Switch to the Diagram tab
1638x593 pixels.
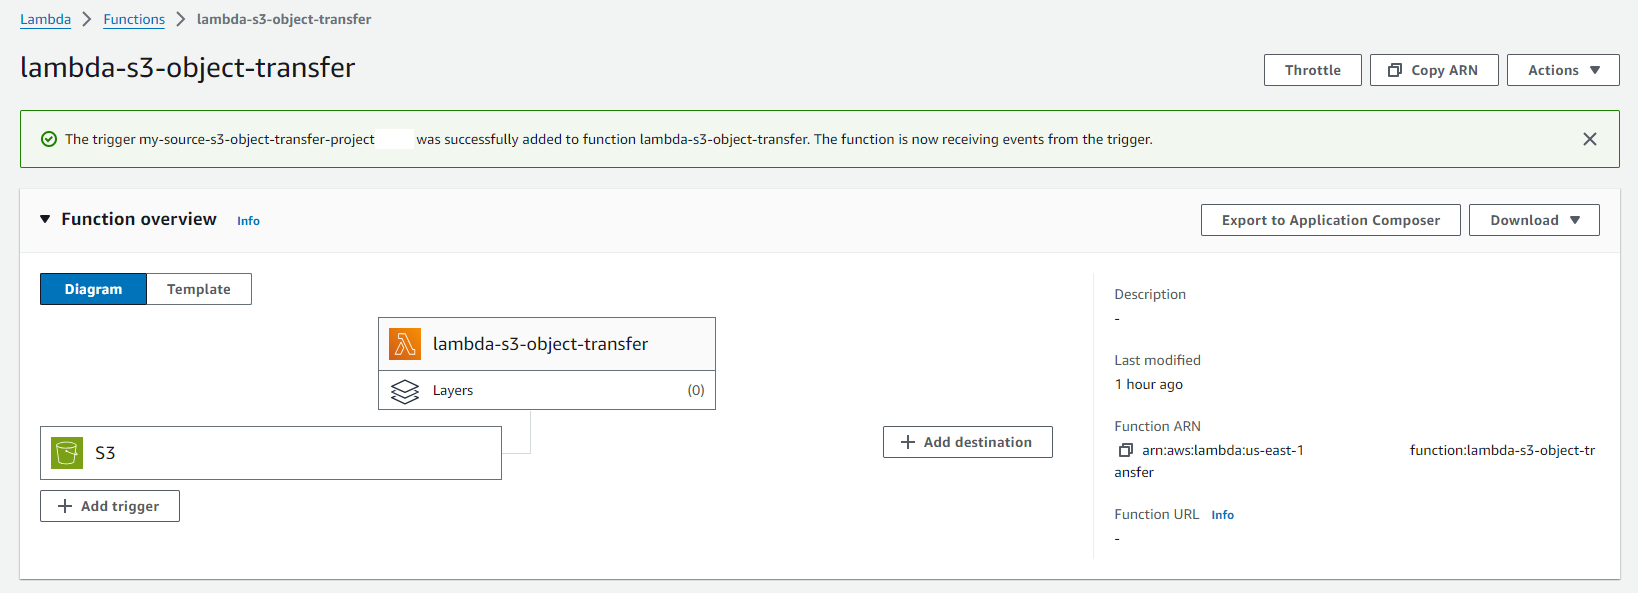[x=93, y=289]
